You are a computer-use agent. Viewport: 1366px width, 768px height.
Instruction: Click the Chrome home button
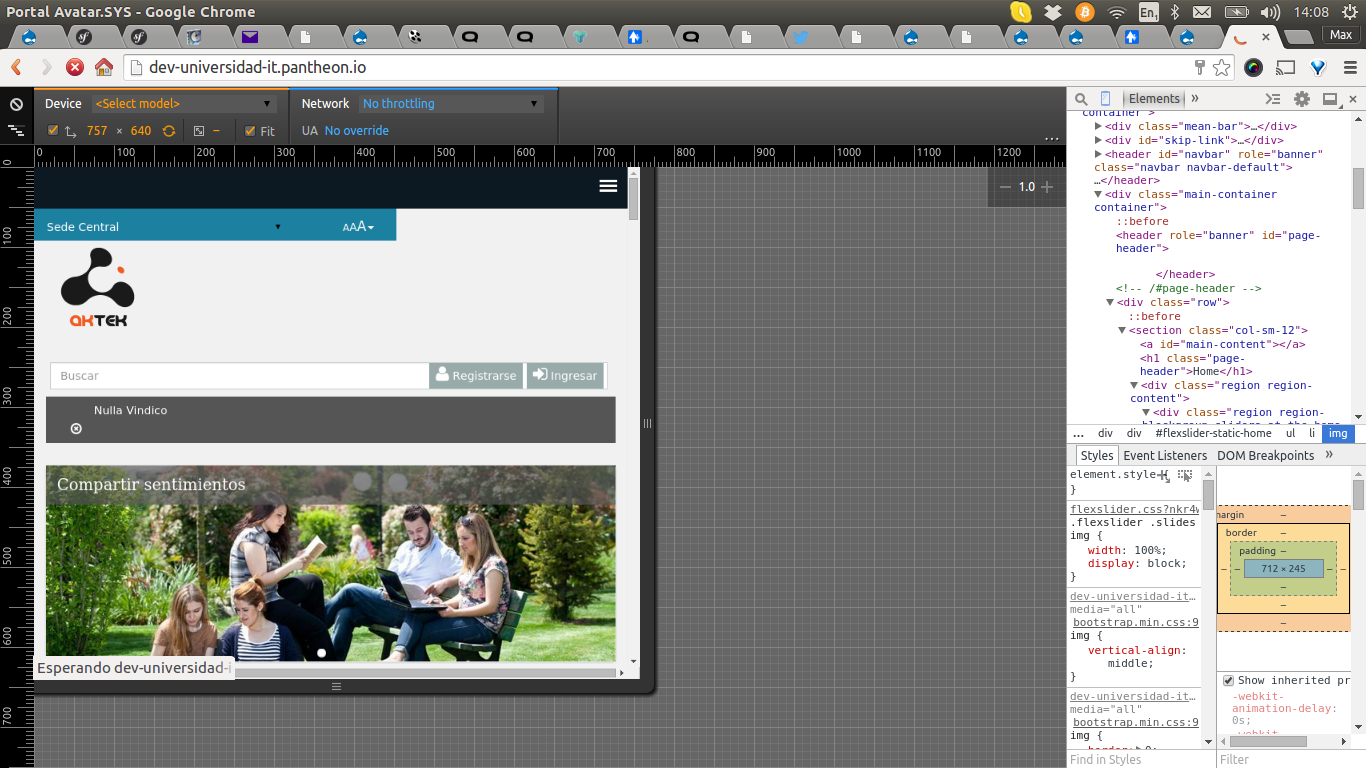pos(103,67)
